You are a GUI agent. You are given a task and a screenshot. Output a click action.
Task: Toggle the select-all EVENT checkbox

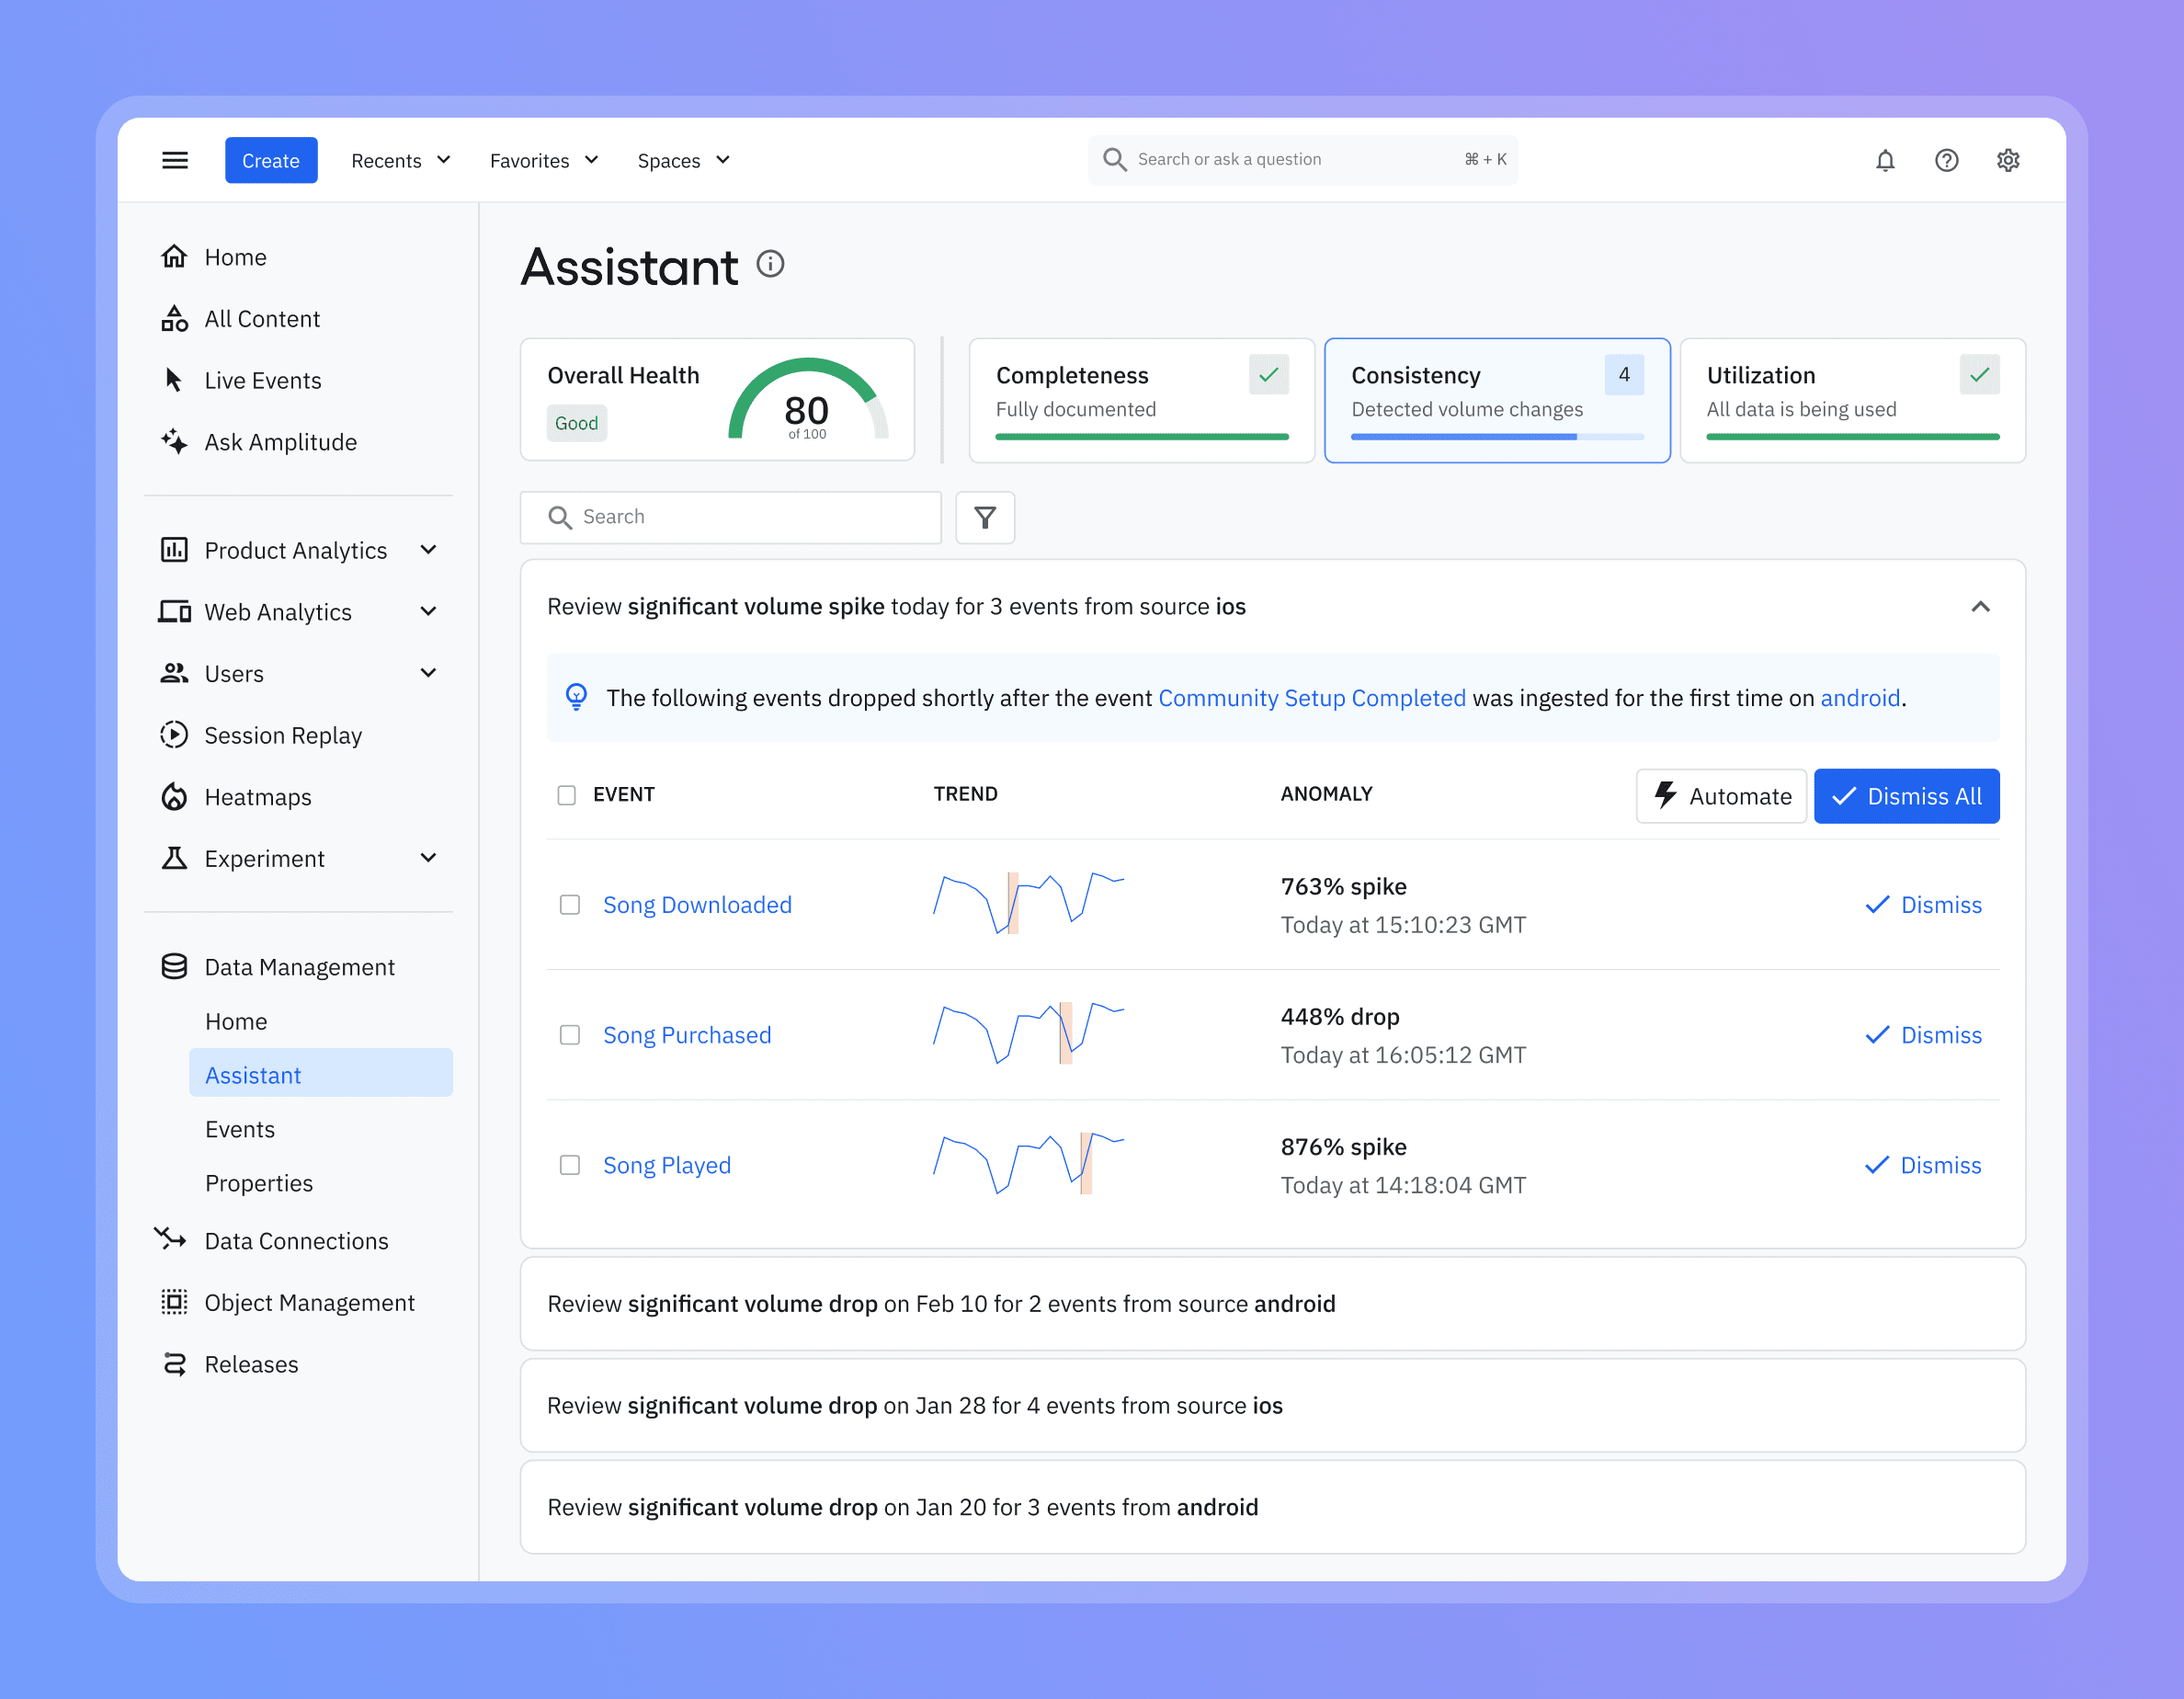(566, 795)
